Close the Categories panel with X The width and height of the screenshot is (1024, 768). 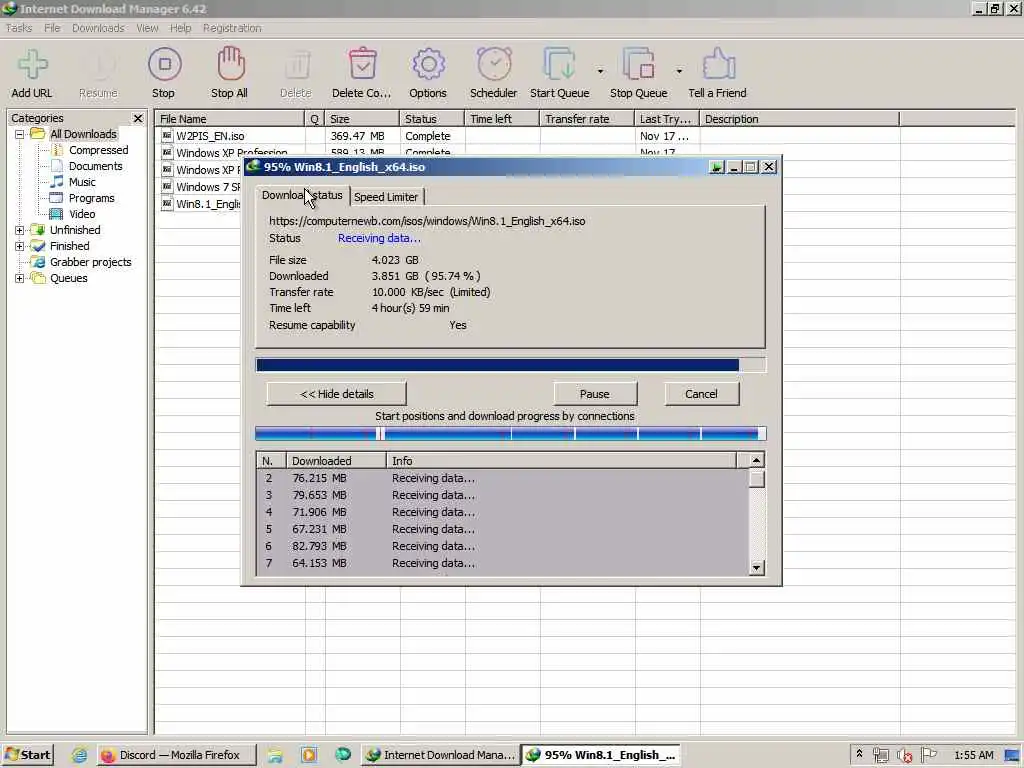pyautogui.click(x=138, y=118)
